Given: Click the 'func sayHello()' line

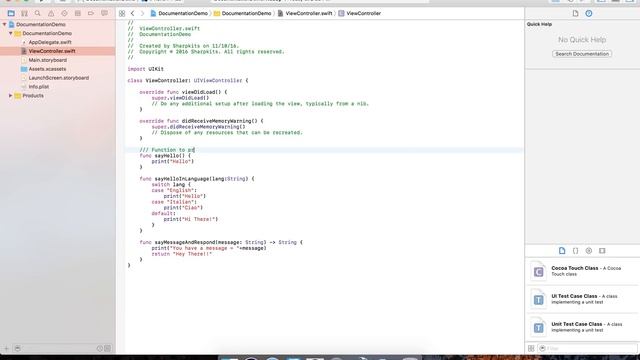Looking at the screenshot, I should point(165,156).
